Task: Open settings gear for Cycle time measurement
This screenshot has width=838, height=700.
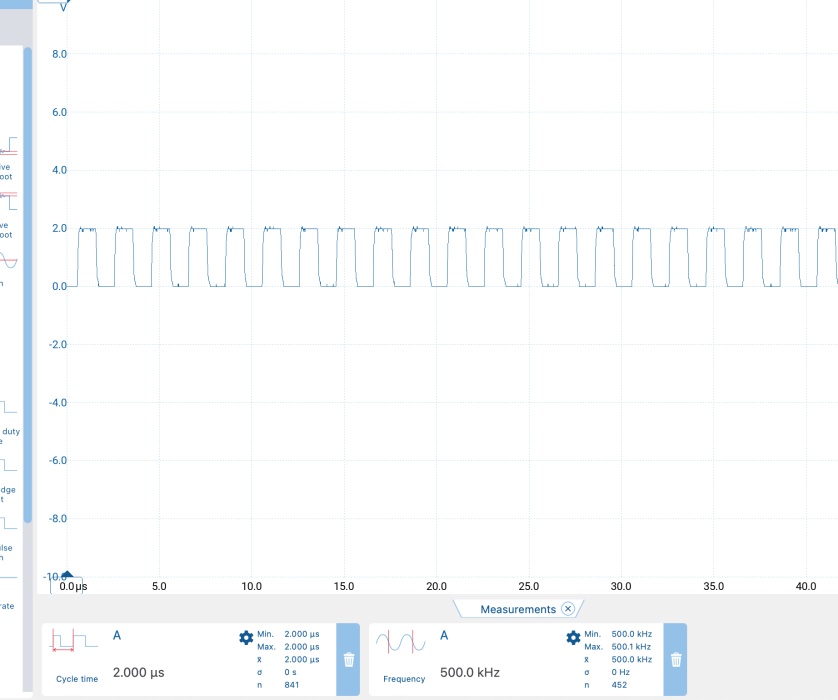Action: coord(246,638)
